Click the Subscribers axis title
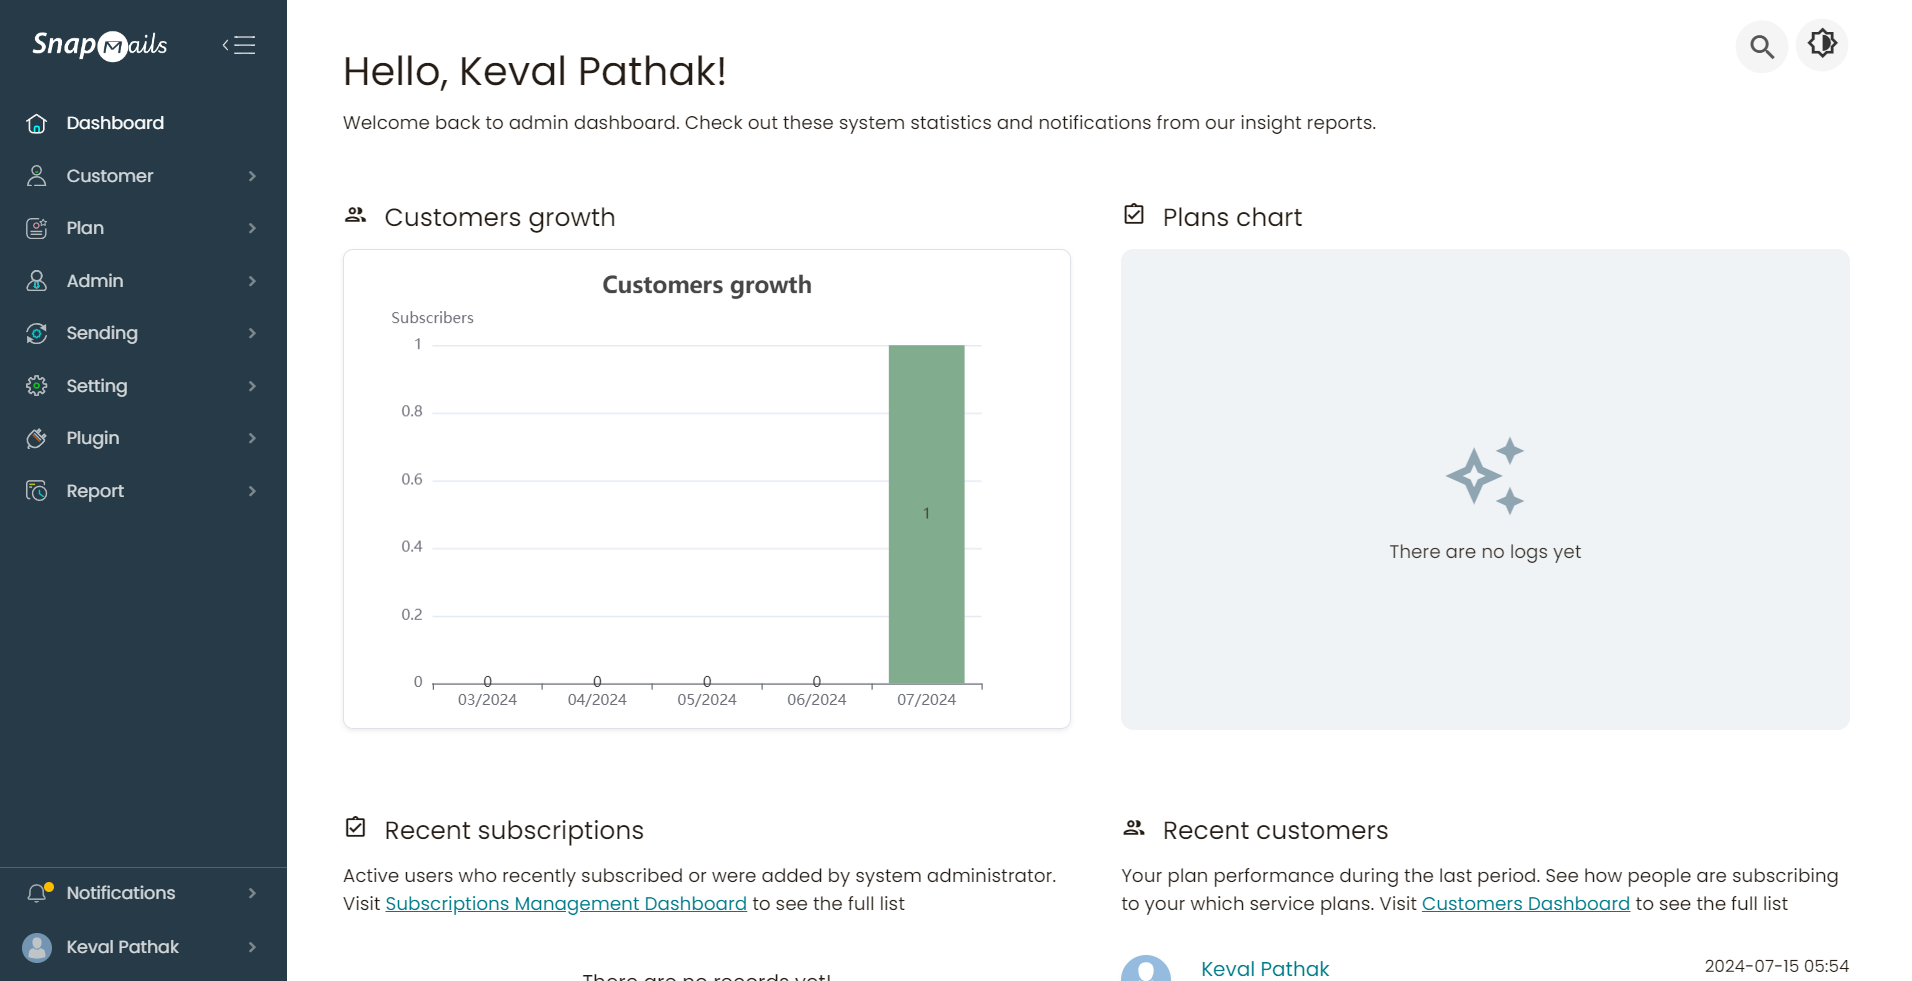Image resolution: width=1912 pixels, height=981 pixels. 432,318
